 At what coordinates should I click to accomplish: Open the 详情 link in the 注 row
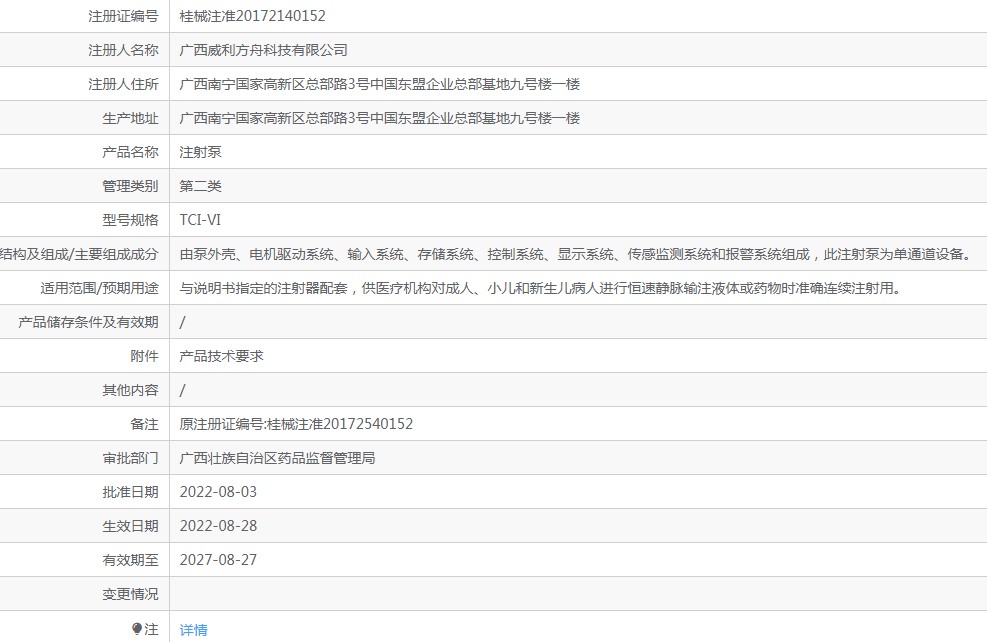(x=193, y=629)
